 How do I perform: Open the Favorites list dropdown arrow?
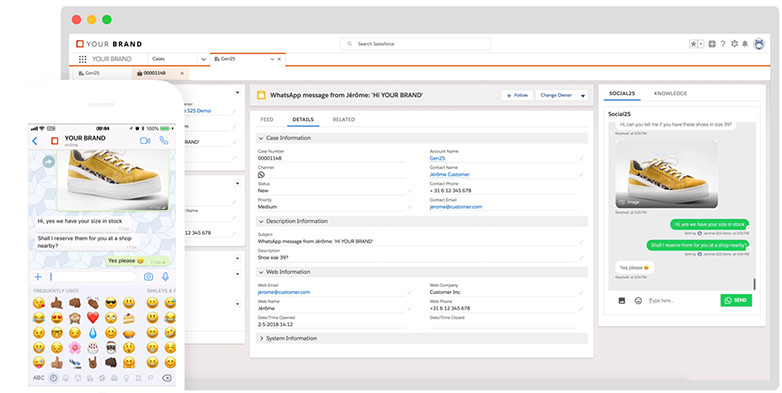(701, 44)
